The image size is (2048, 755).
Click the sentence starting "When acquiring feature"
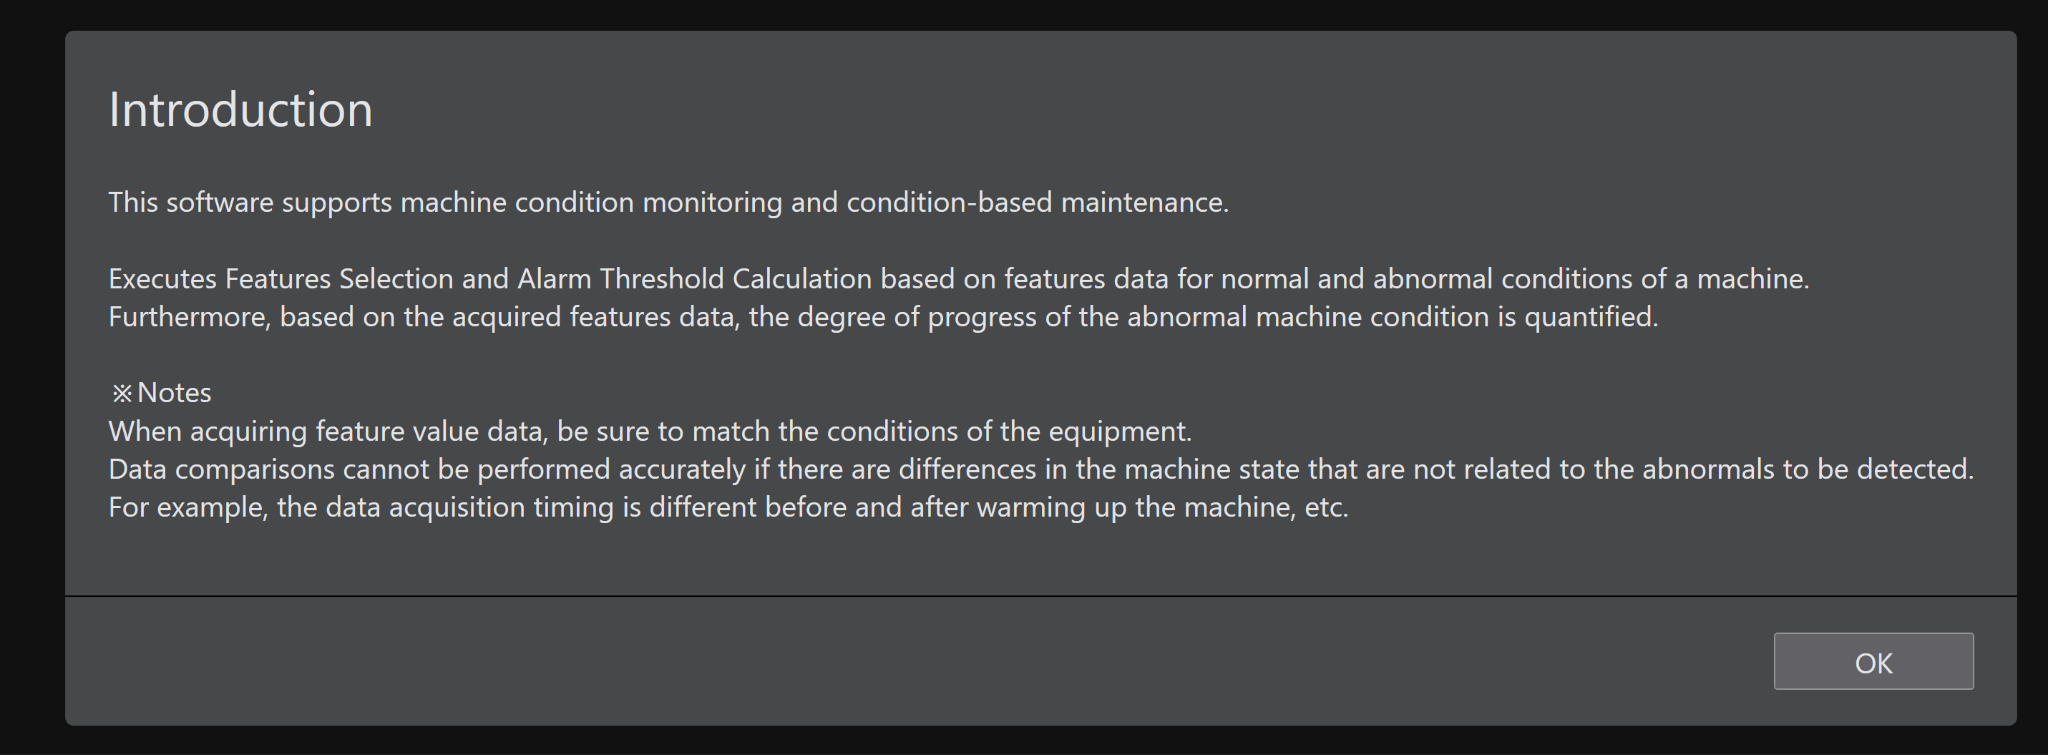[649, 432]
